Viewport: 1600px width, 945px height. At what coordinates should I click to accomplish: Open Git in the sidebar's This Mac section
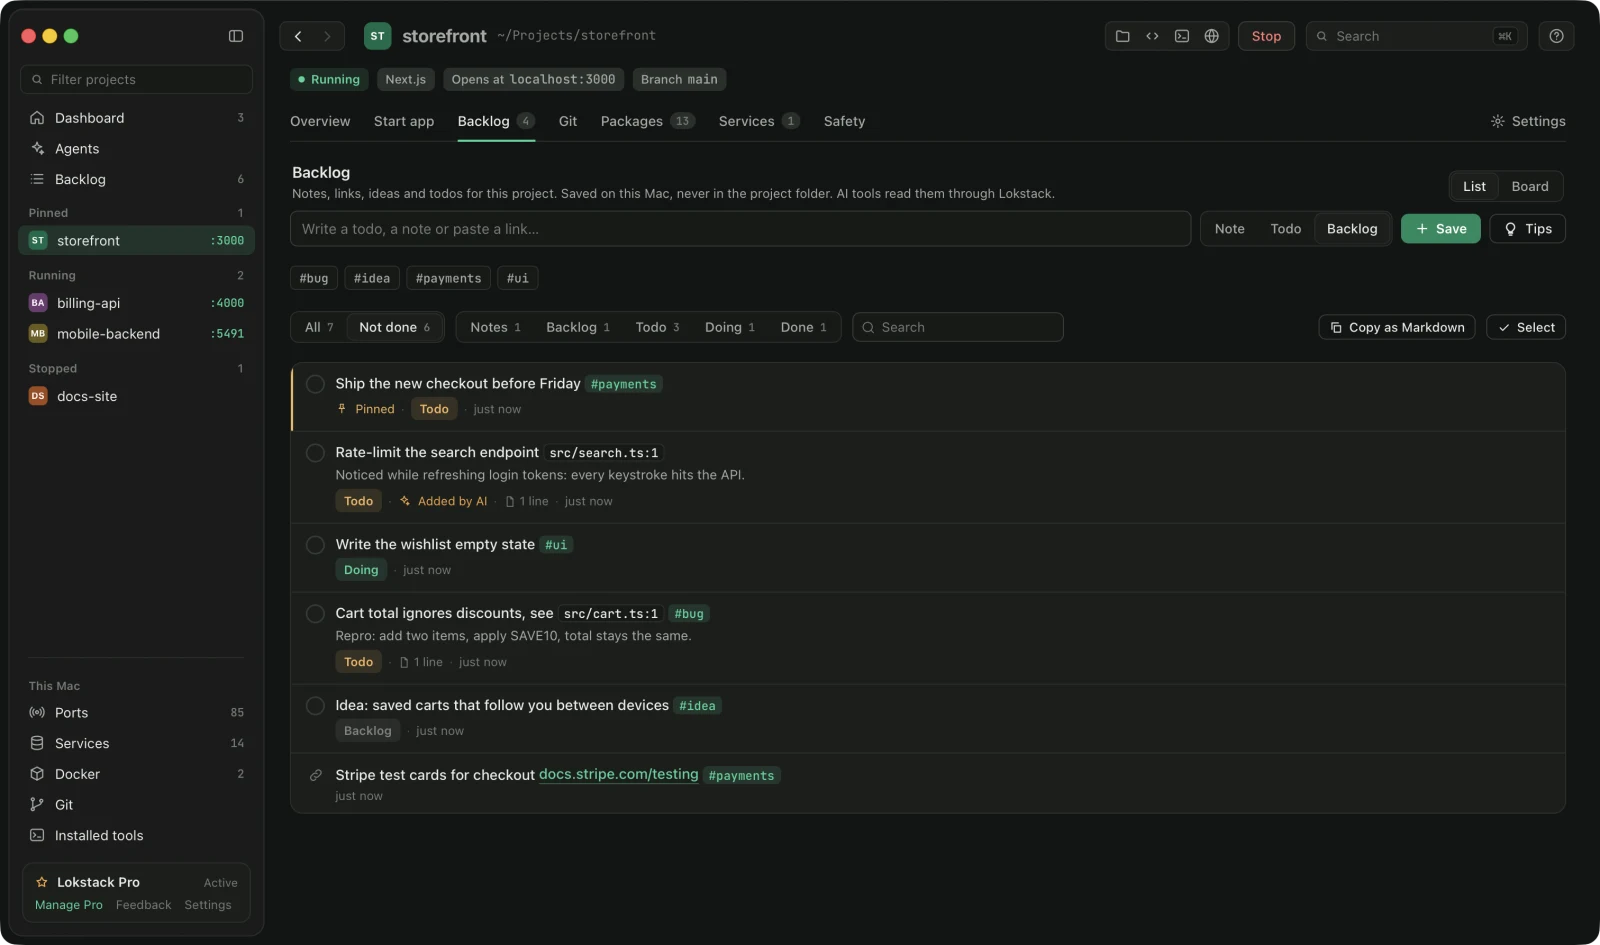tap(136, 805)
